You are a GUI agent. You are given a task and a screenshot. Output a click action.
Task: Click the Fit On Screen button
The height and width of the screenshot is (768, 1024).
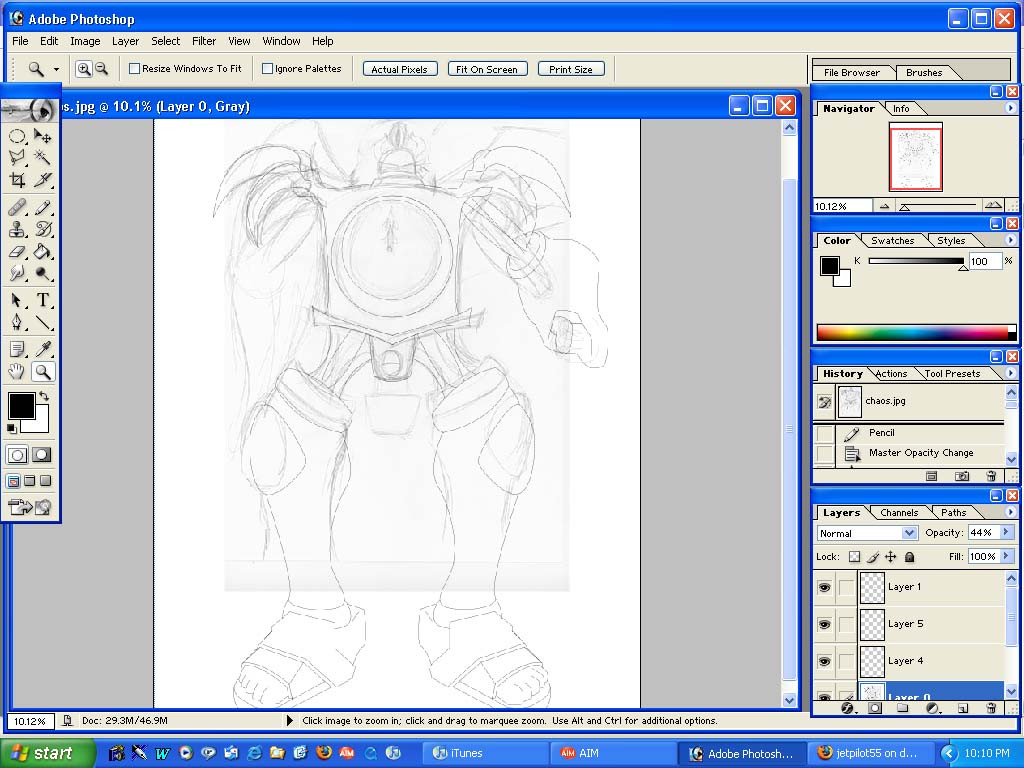487,69
